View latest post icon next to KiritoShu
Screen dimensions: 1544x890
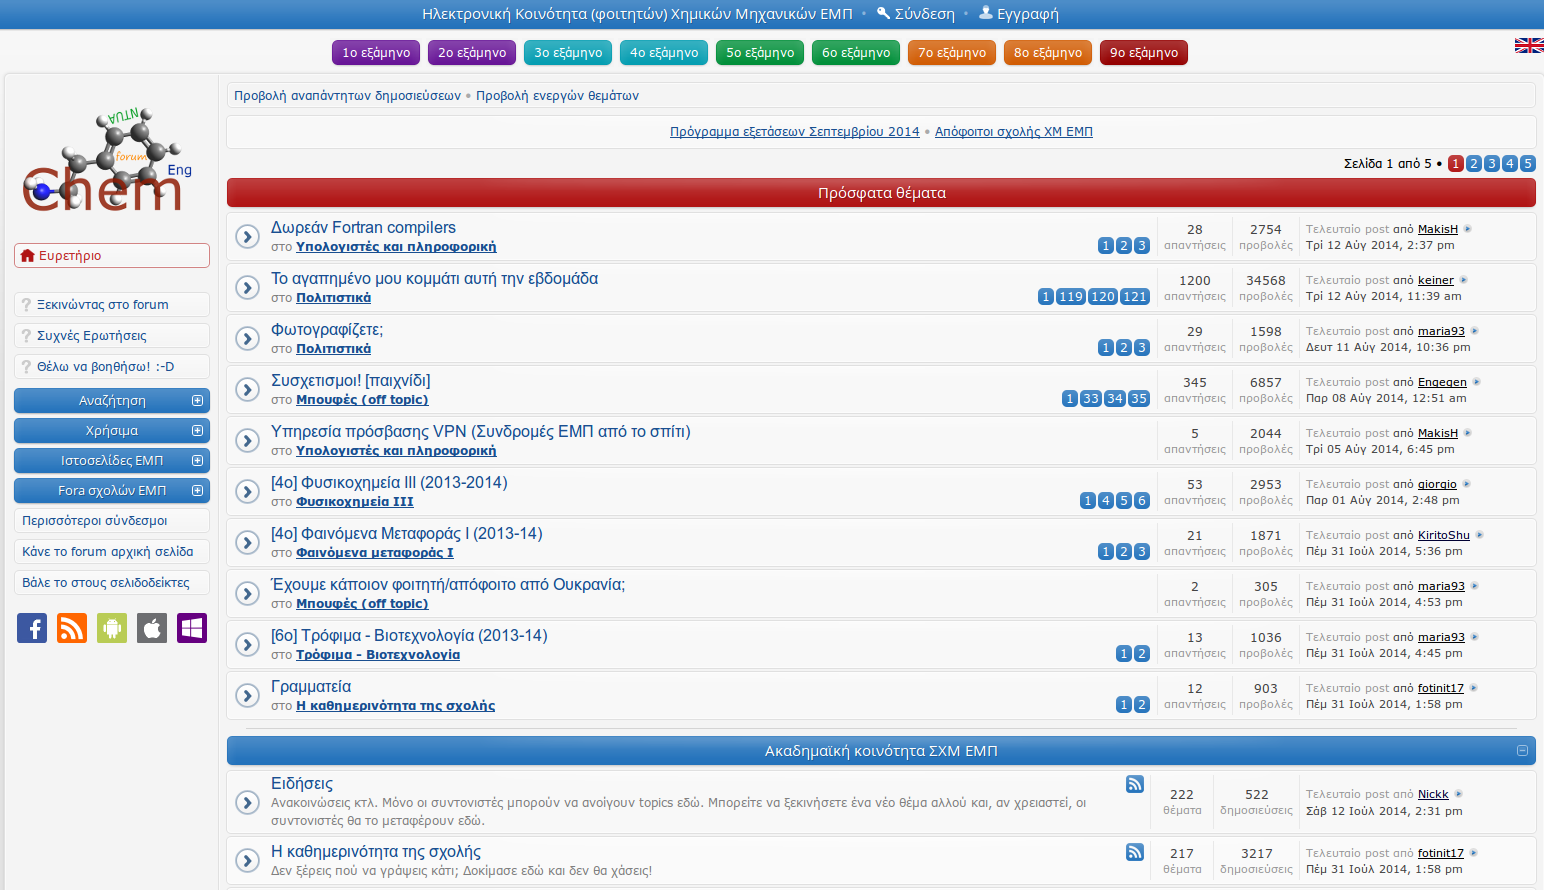click(1480, 535)
